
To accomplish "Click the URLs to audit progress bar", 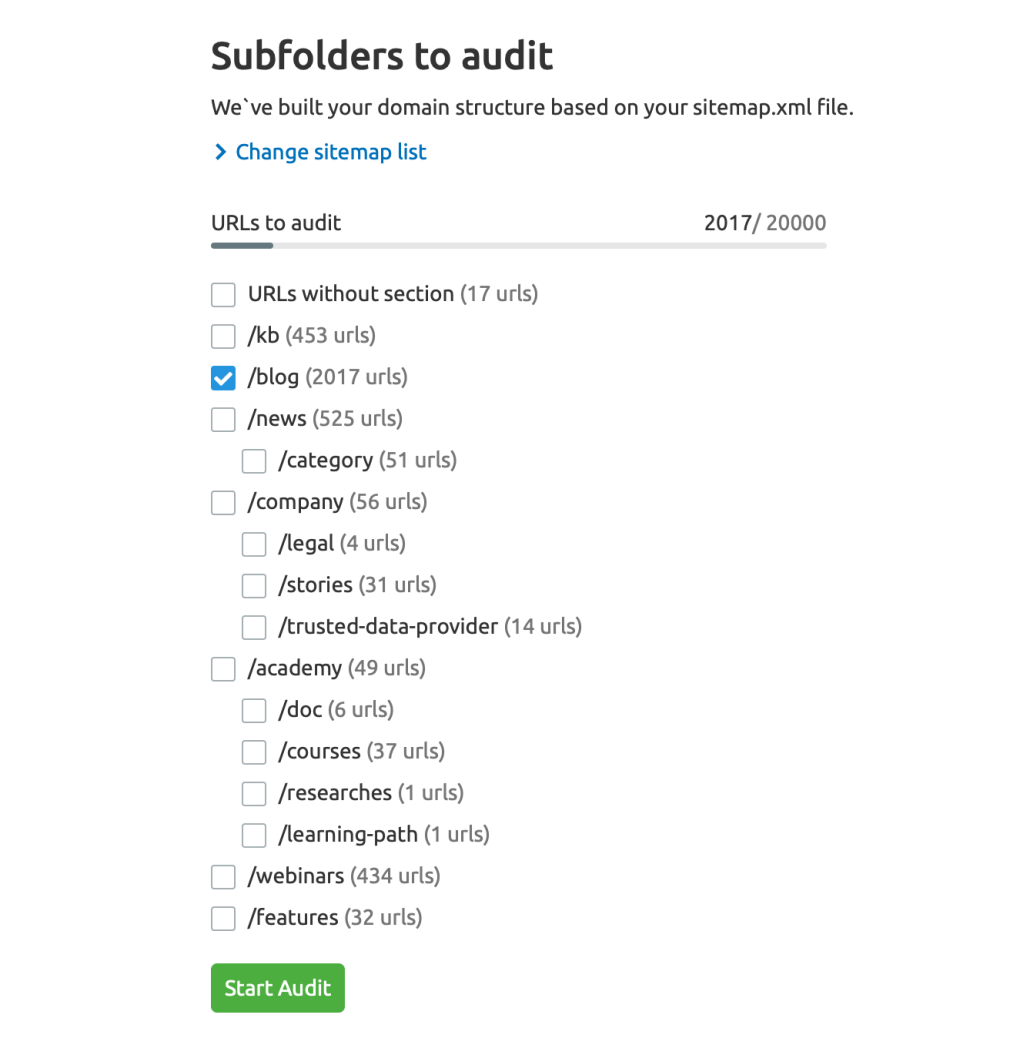I will tap(518, 243).
